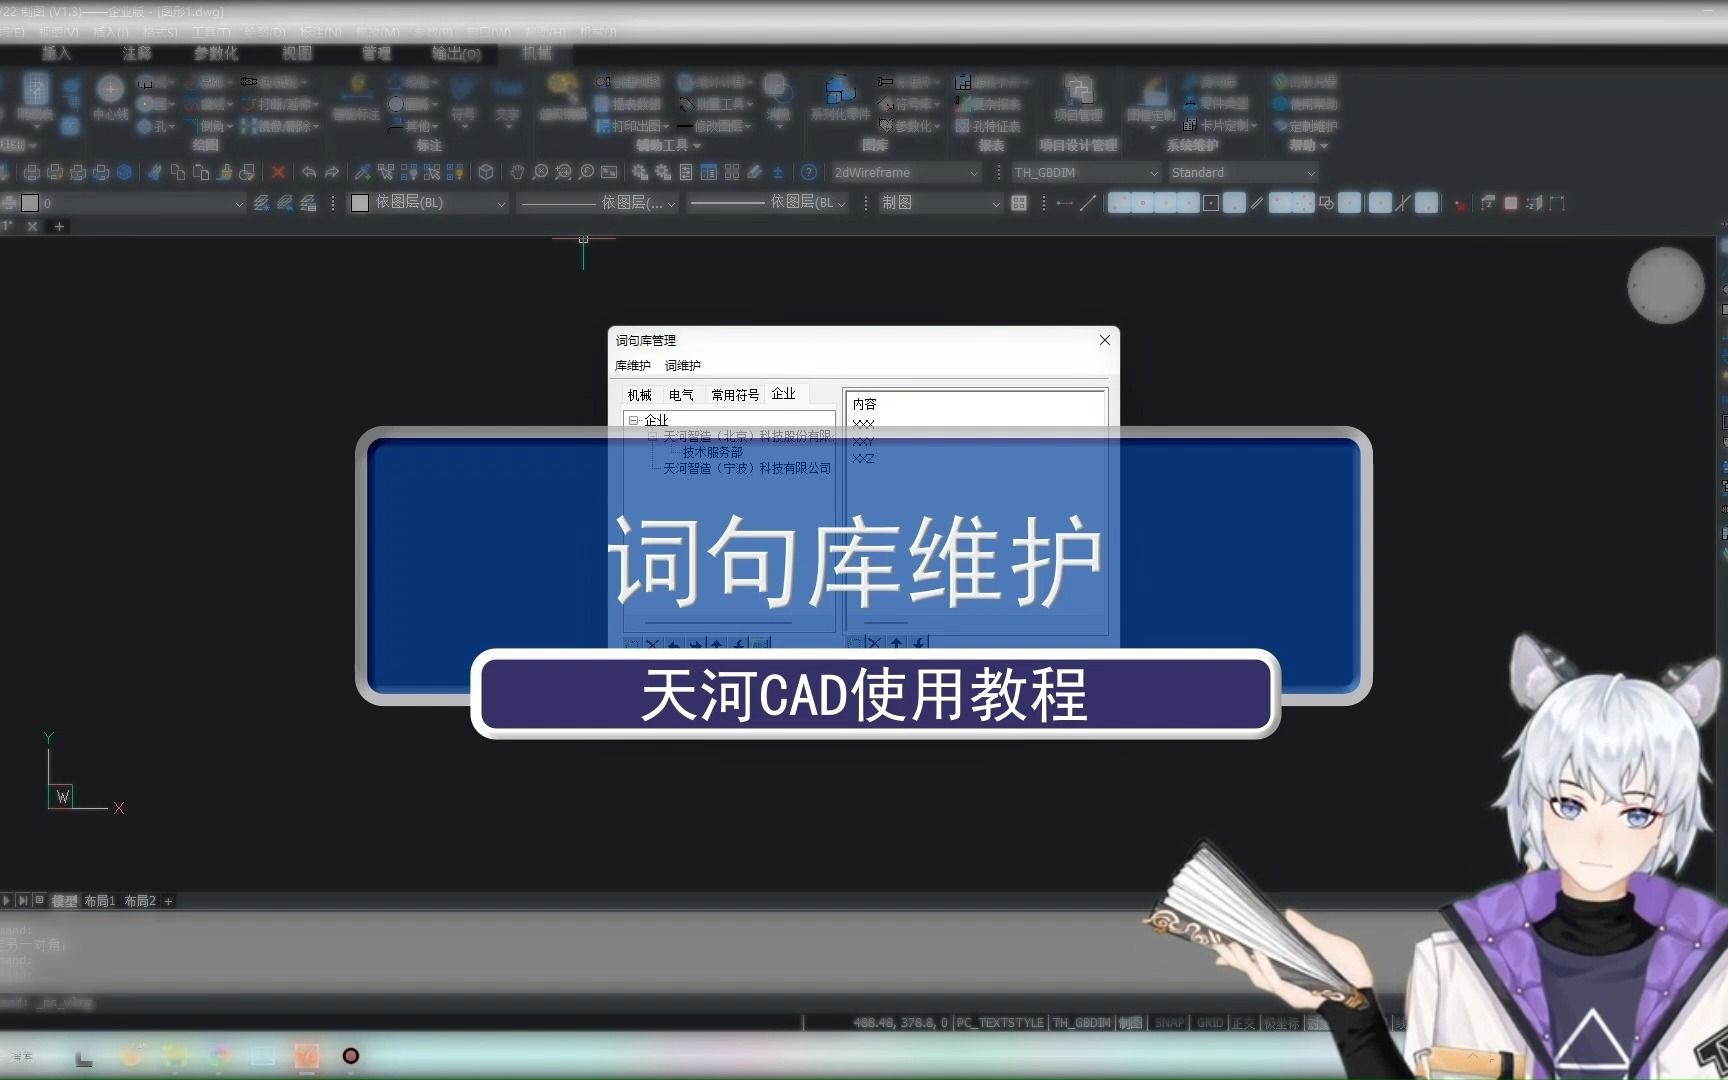
Task: Select 技术服务部 in the tree
Action: tap(712, 452)
